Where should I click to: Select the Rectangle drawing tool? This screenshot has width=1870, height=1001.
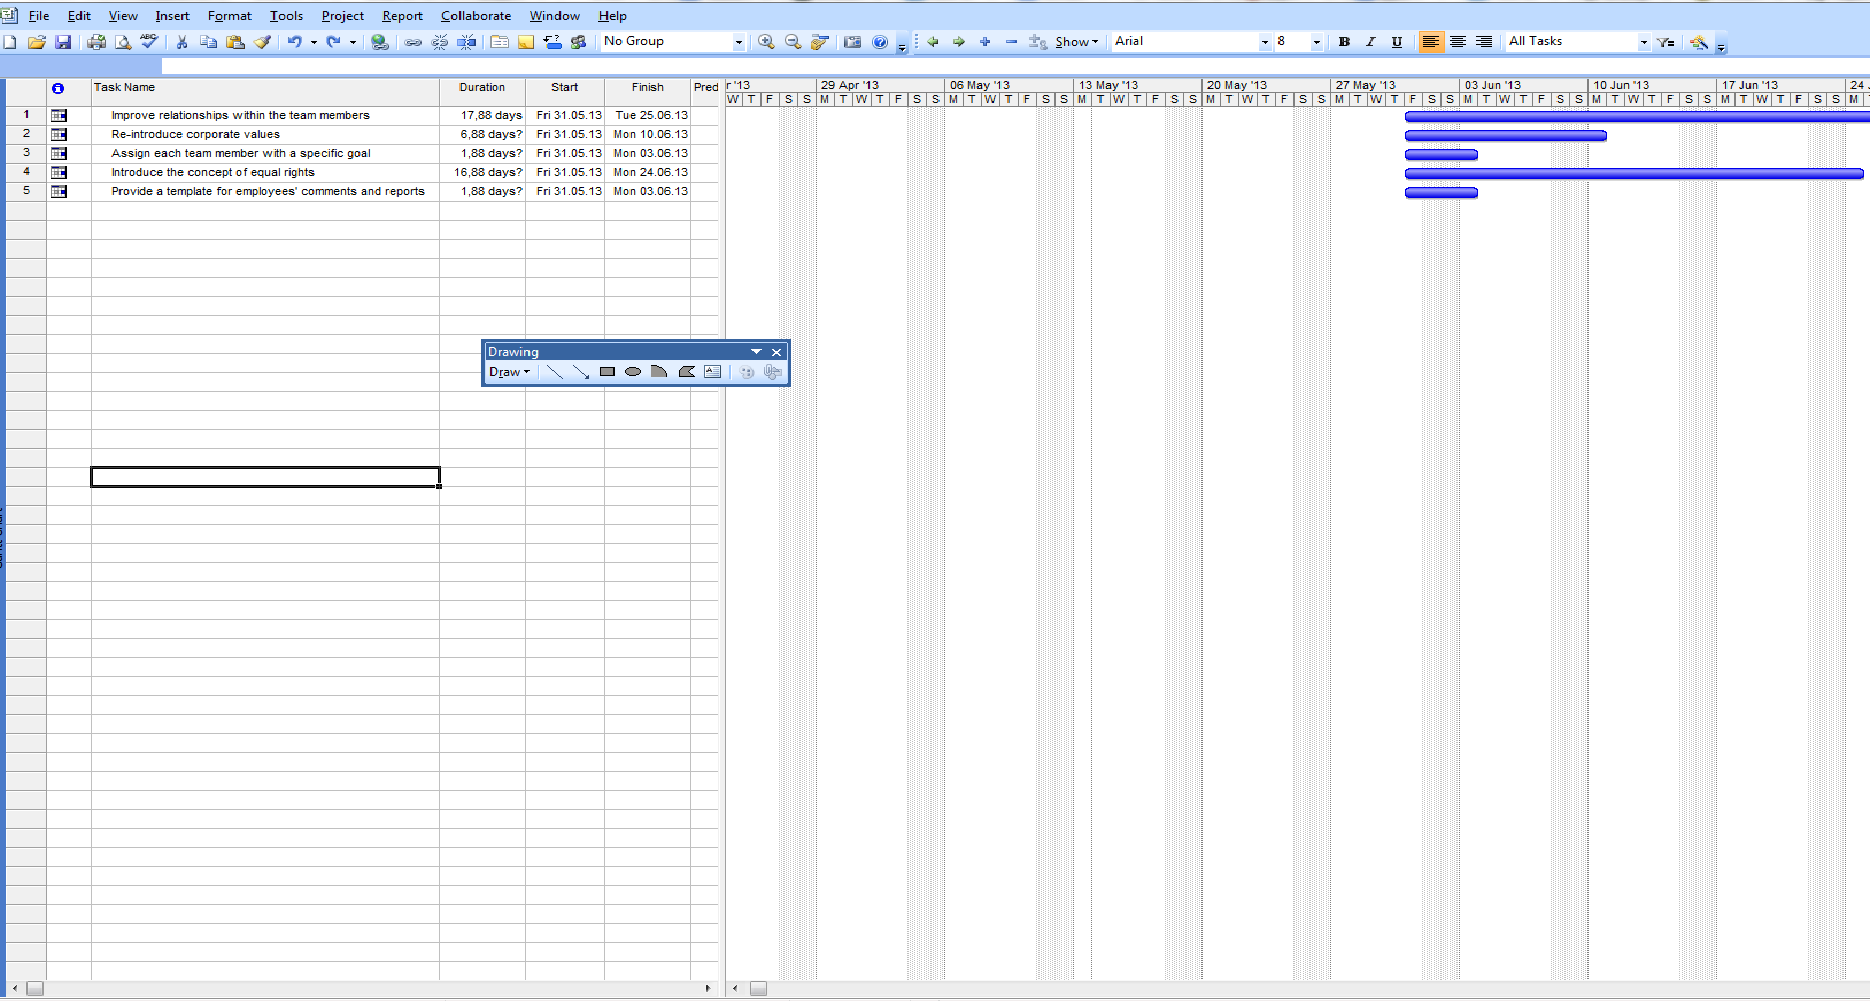(607, 372)
